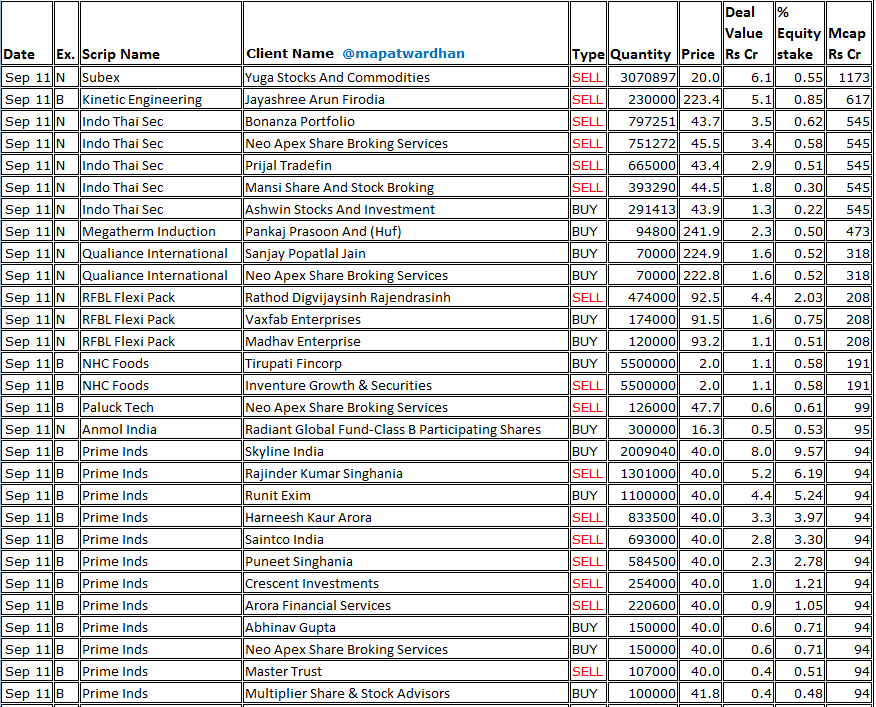876x707 pixels.
Task: Select the "Quantity" column header
Action: coord(642,33)
